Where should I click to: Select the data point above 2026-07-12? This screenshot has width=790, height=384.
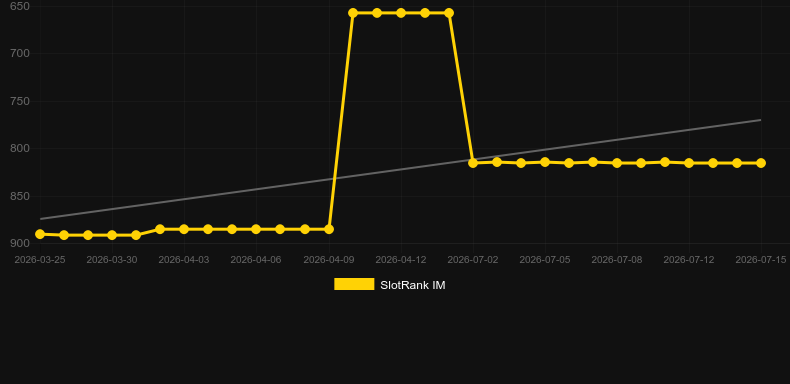689,163
